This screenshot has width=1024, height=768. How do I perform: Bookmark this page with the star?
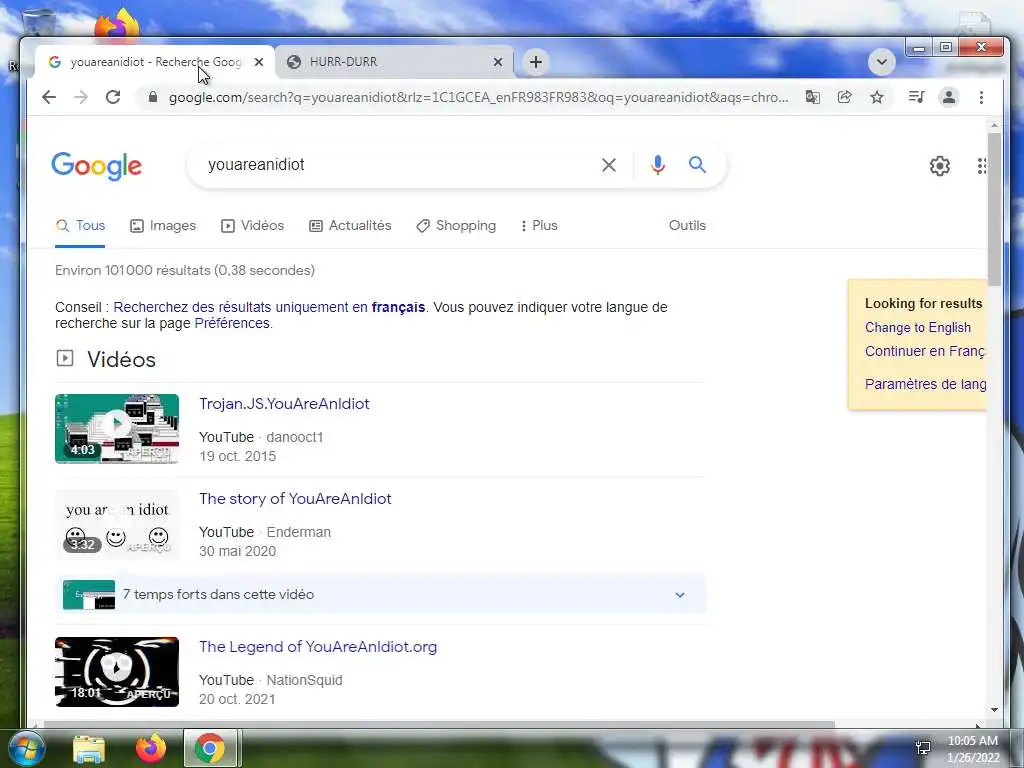pyautogui.click(x=876, y=97)
